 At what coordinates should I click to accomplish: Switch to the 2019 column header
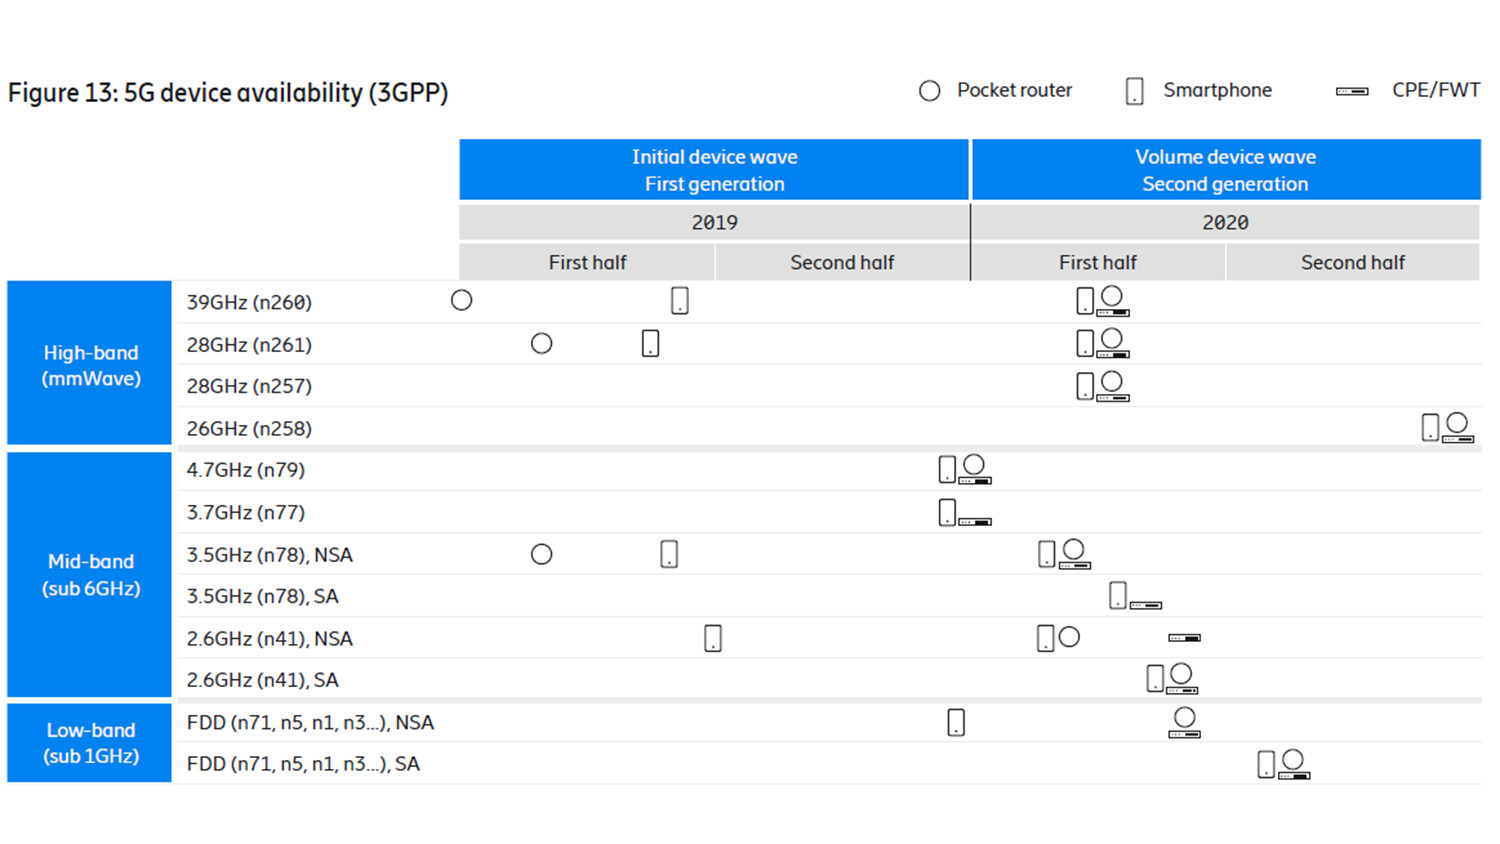tap(714, 222)
